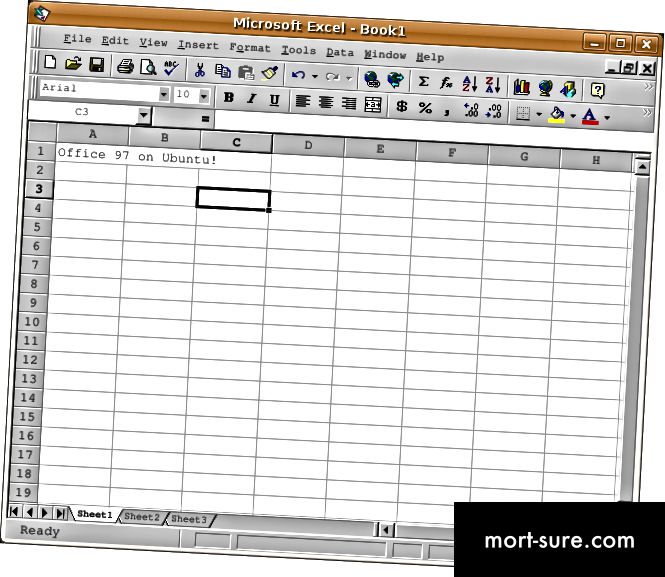
Task: Open a file with the Open folder icon
Action: click(x=73, y=64)
